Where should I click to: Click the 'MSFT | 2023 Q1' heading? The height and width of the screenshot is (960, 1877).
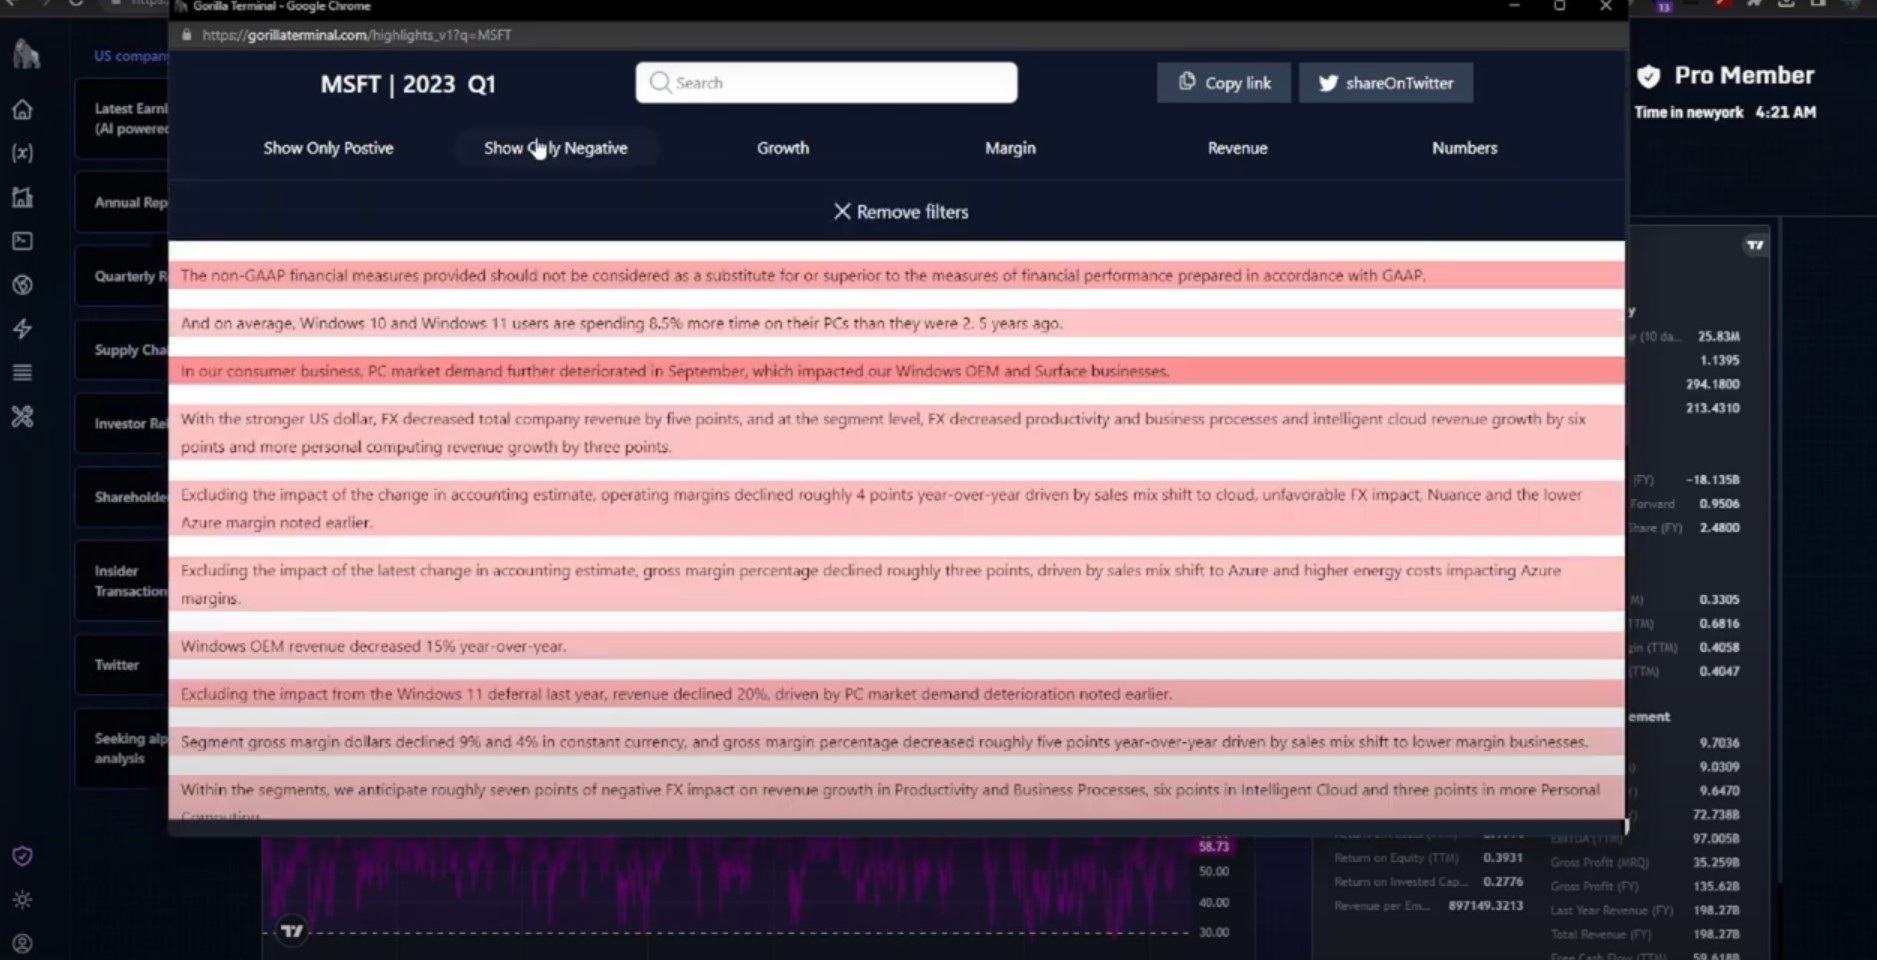pos(408,84)
